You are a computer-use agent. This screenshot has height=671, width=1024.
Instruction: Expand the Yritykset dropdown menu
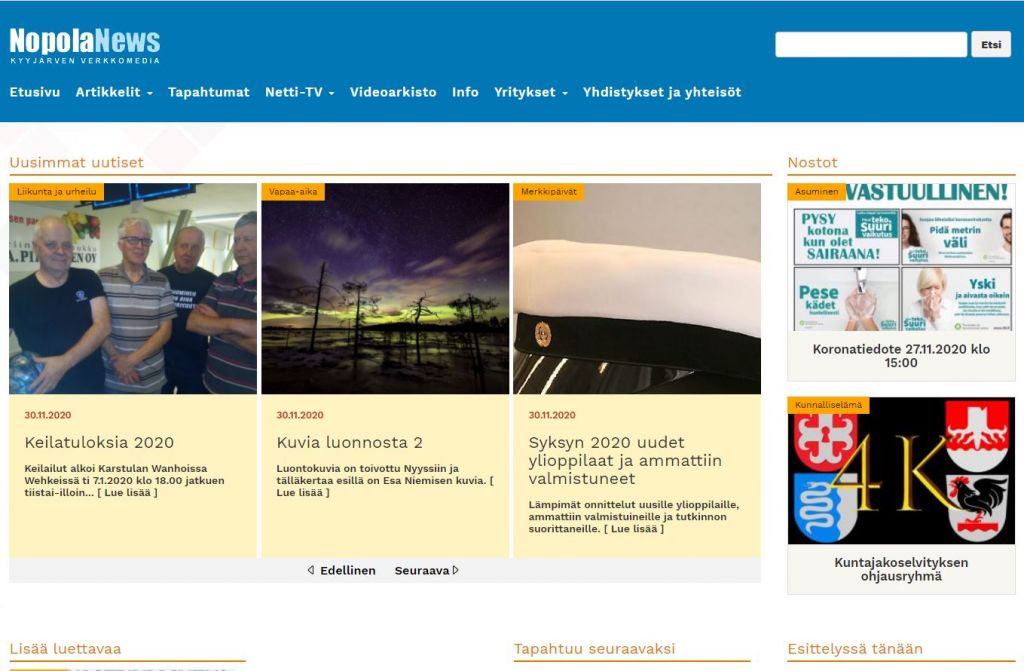click(x=530, y=92)
